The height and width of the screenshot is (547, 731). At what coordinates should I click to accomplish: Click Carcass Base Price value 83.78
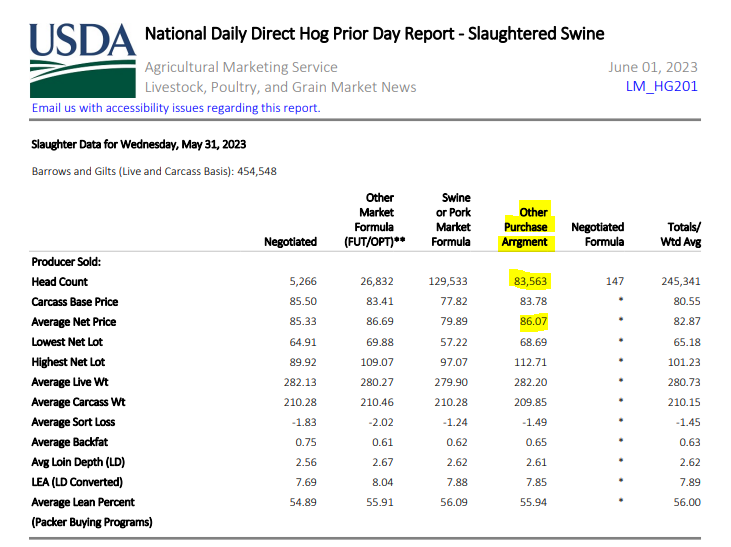coord(533,301)
